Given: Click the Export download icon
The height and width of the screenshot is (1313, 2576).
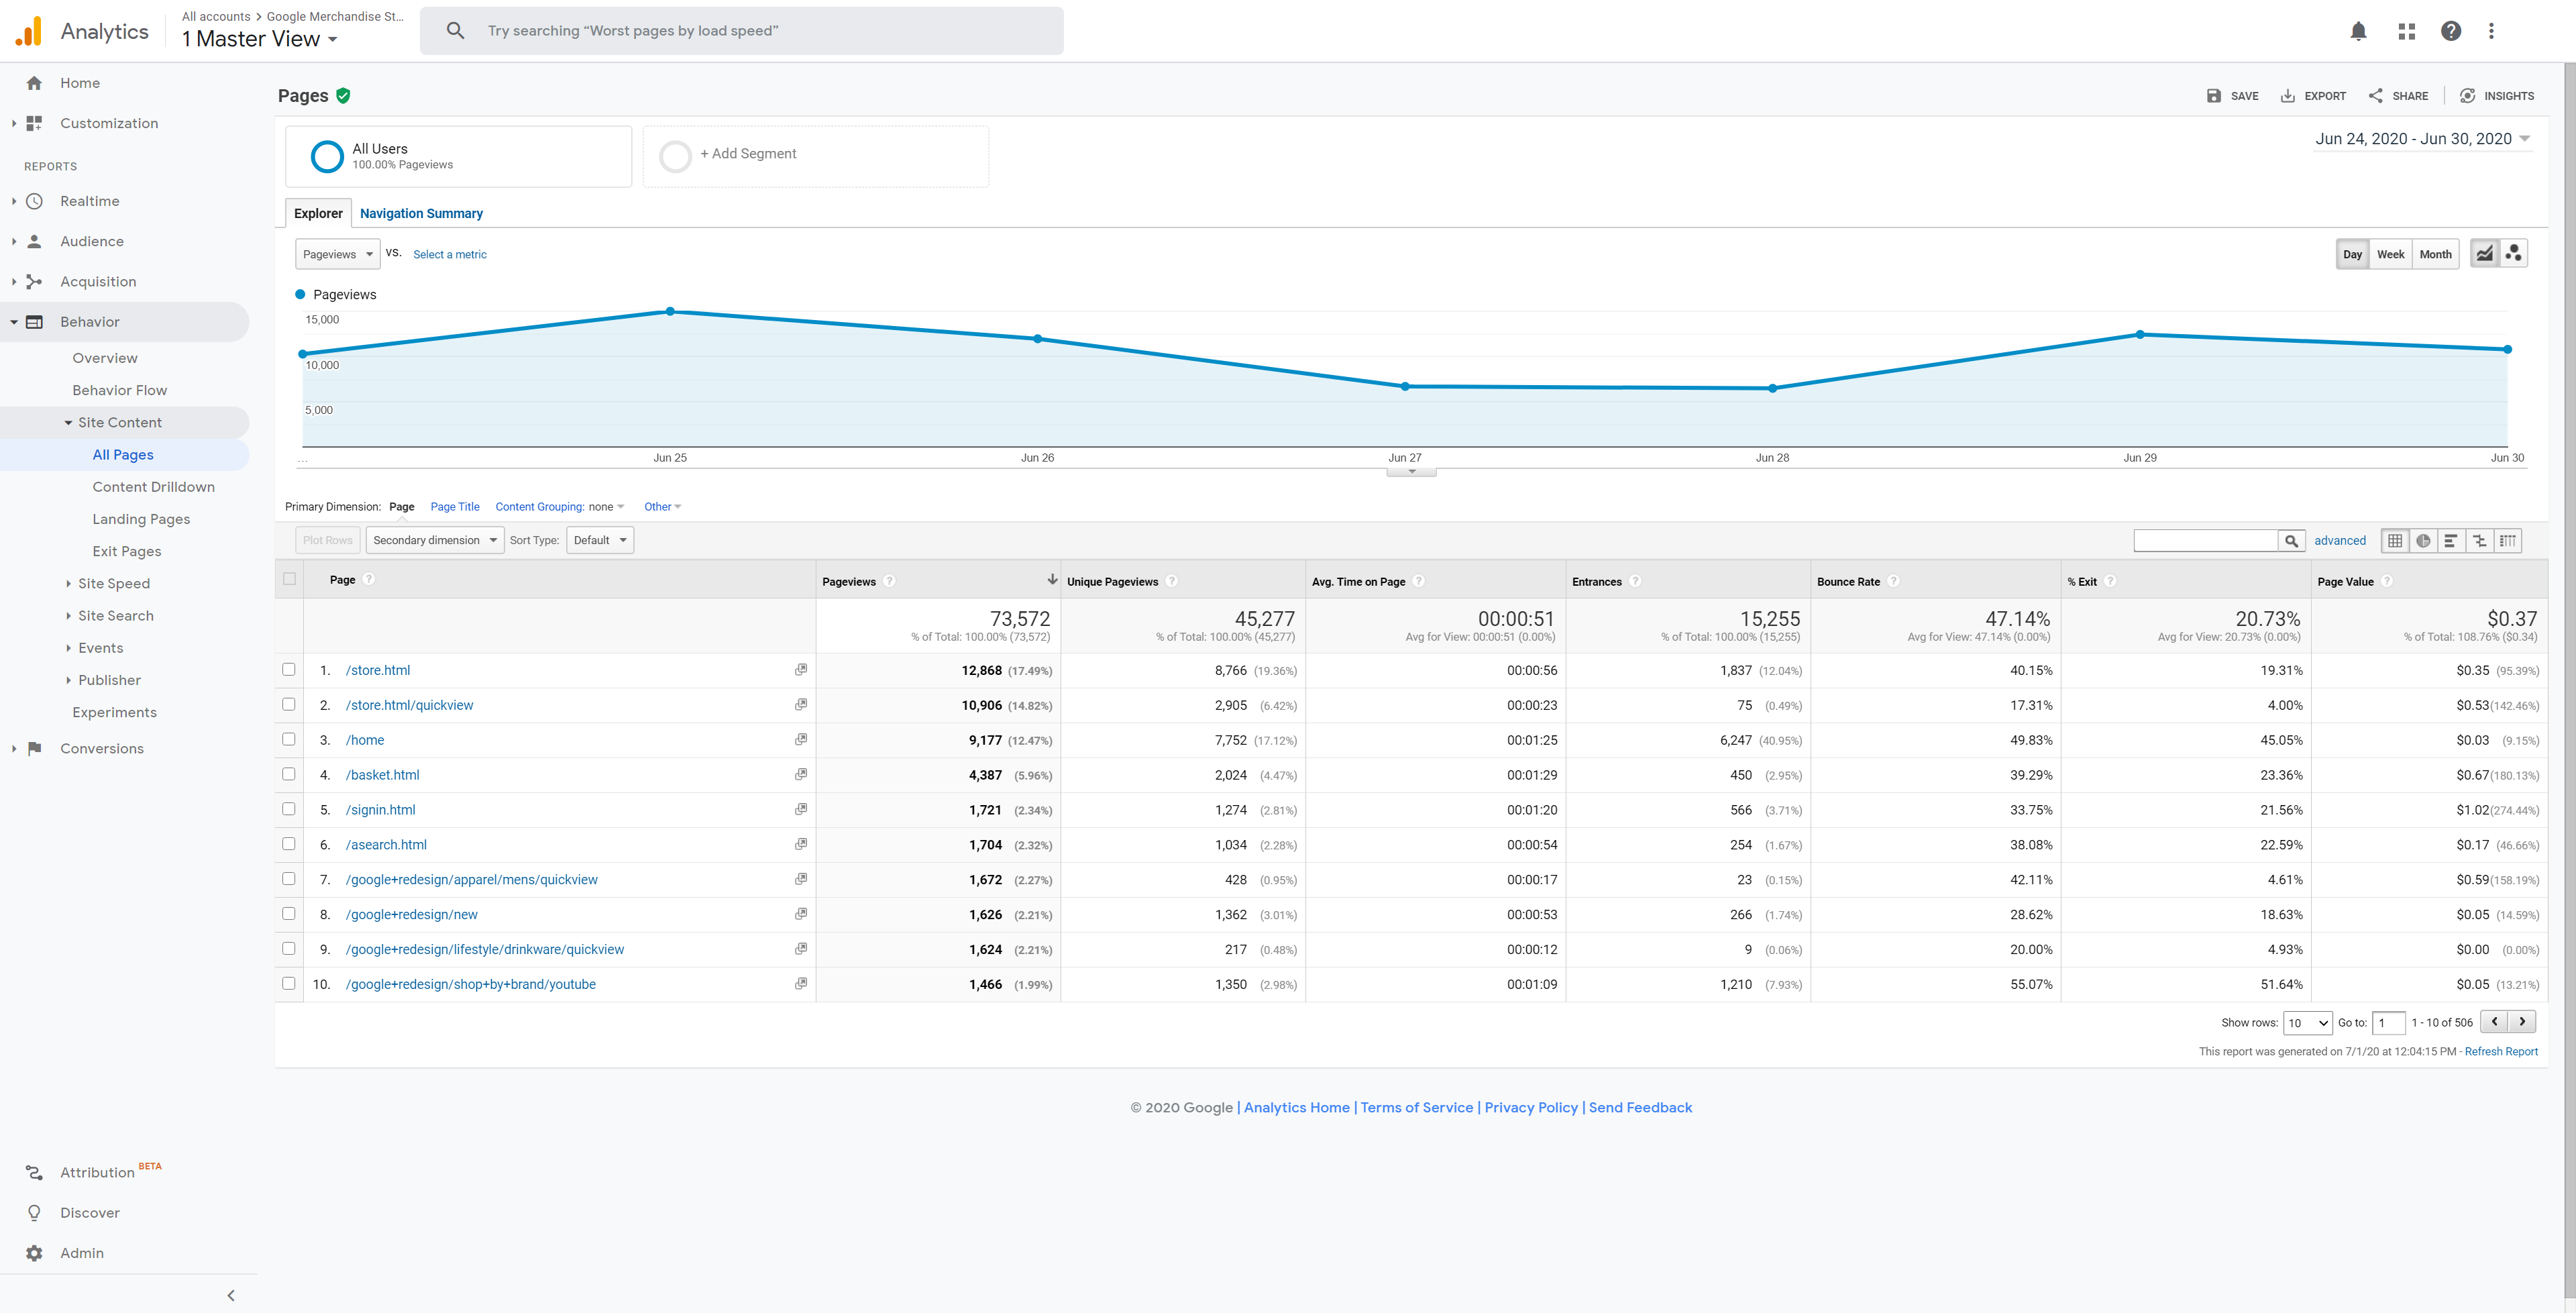Looking at the screenshot, I should pos(2288,96).
